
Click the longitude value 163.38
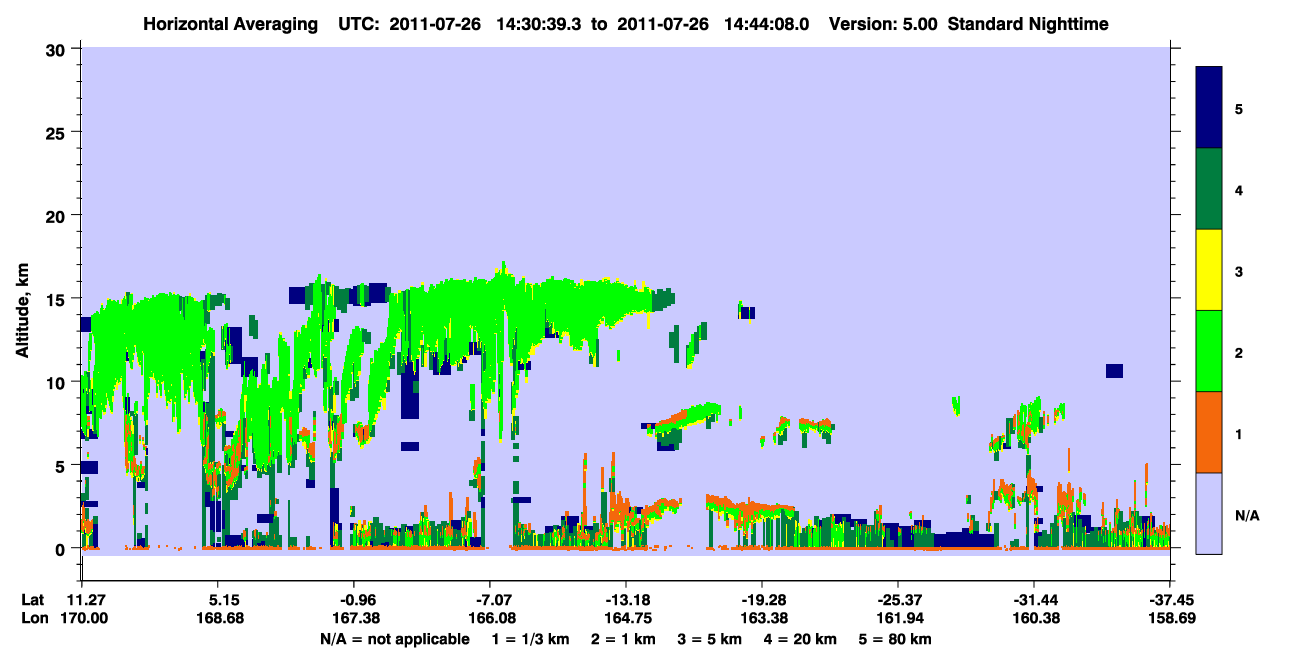click(762, 619)
